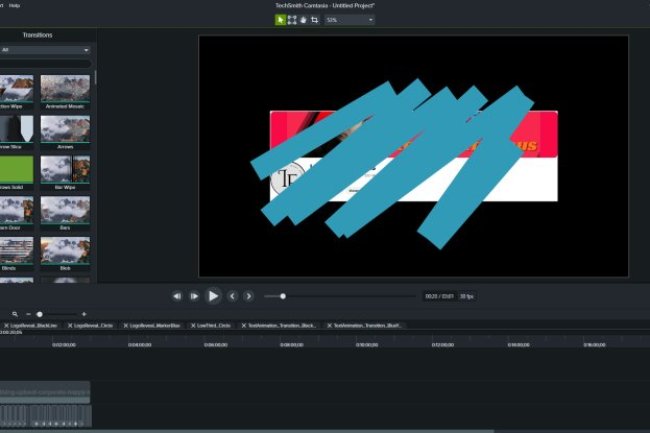Click the rewind previous frame button

coord(178,296)
